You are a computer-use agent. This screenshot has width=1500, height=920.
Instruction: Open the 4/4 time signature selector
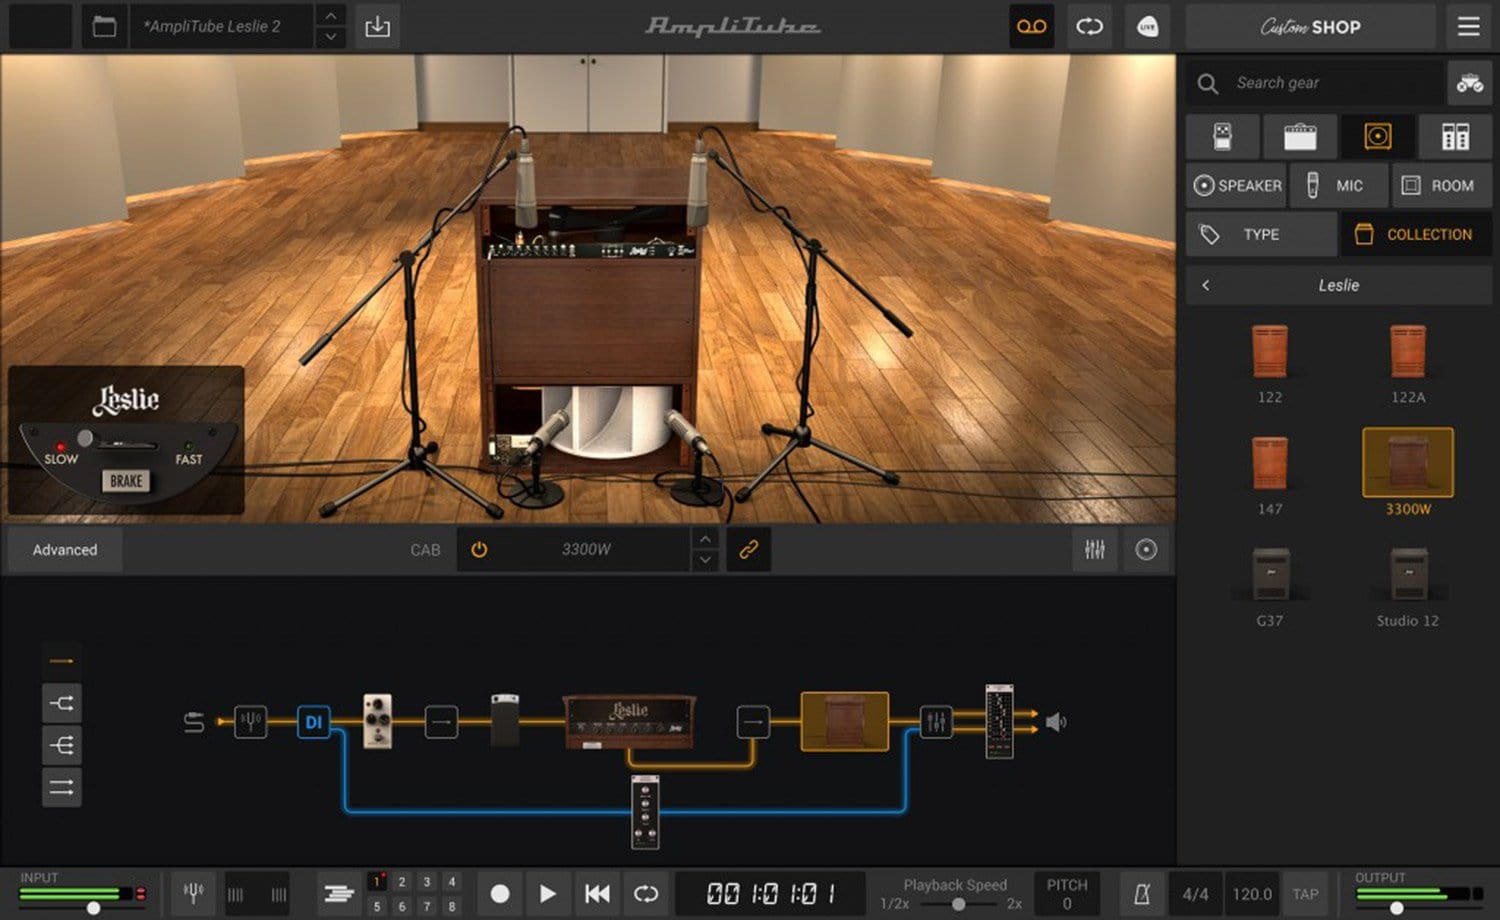coord(1195,894)
